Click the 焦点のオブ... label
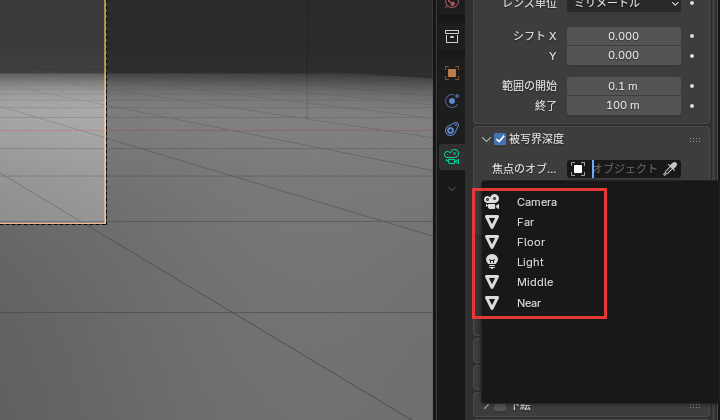This screenshot has height=420, width=720. 524,169
